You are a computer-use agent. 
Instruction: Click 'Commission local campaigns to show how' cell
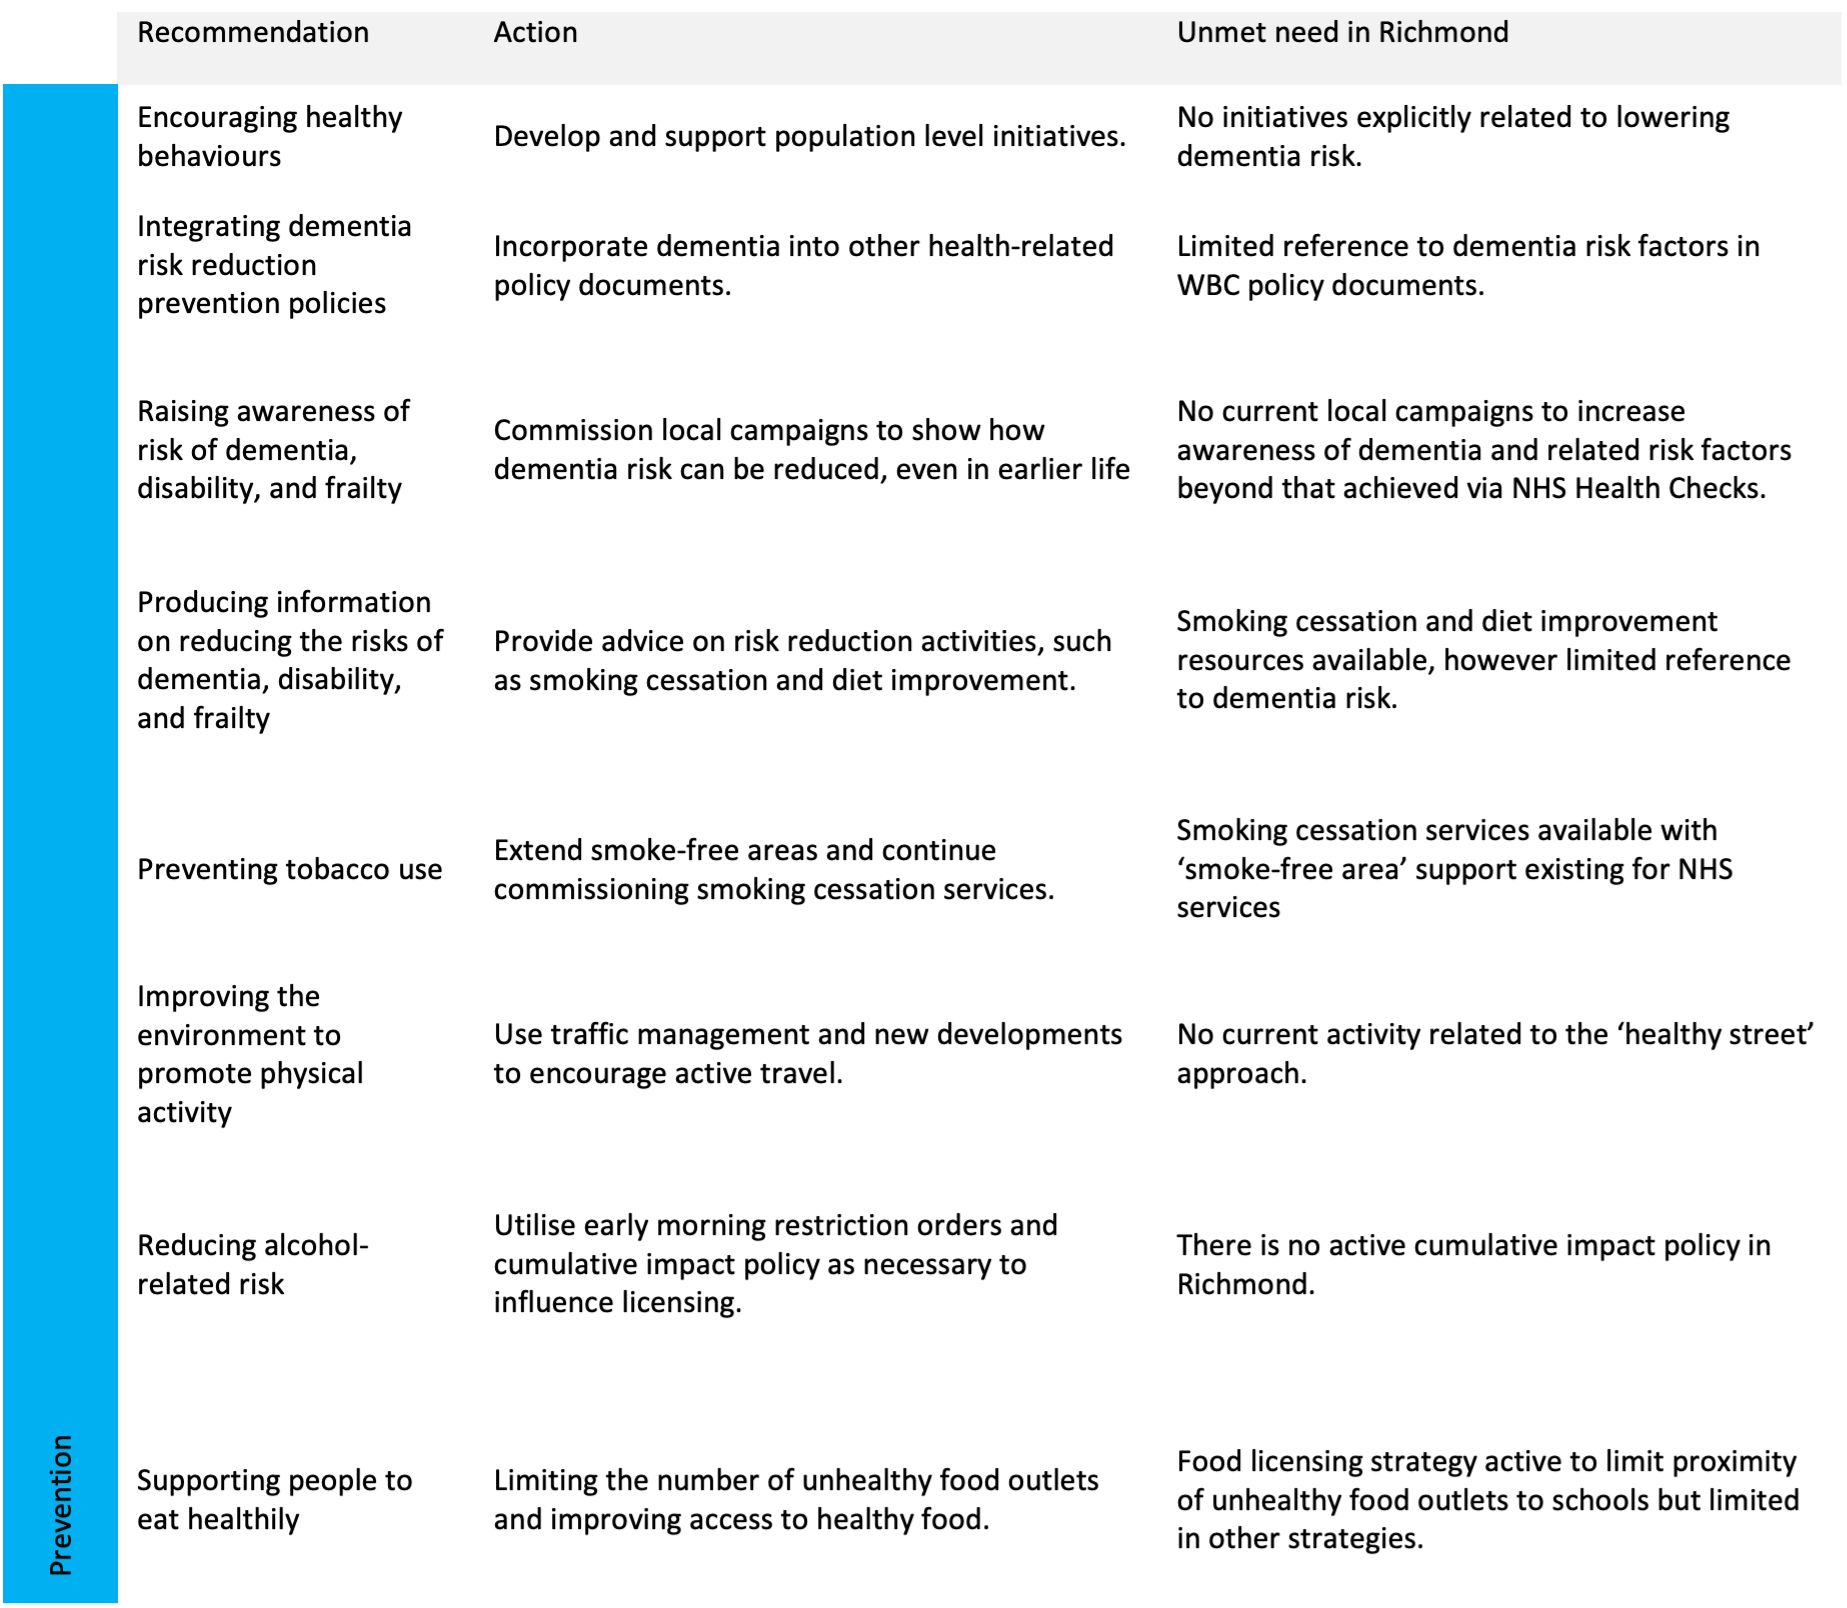812,450
